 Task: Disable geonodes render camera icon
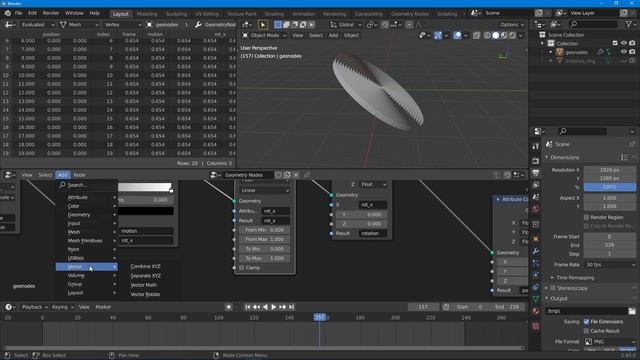pos(632,52)
